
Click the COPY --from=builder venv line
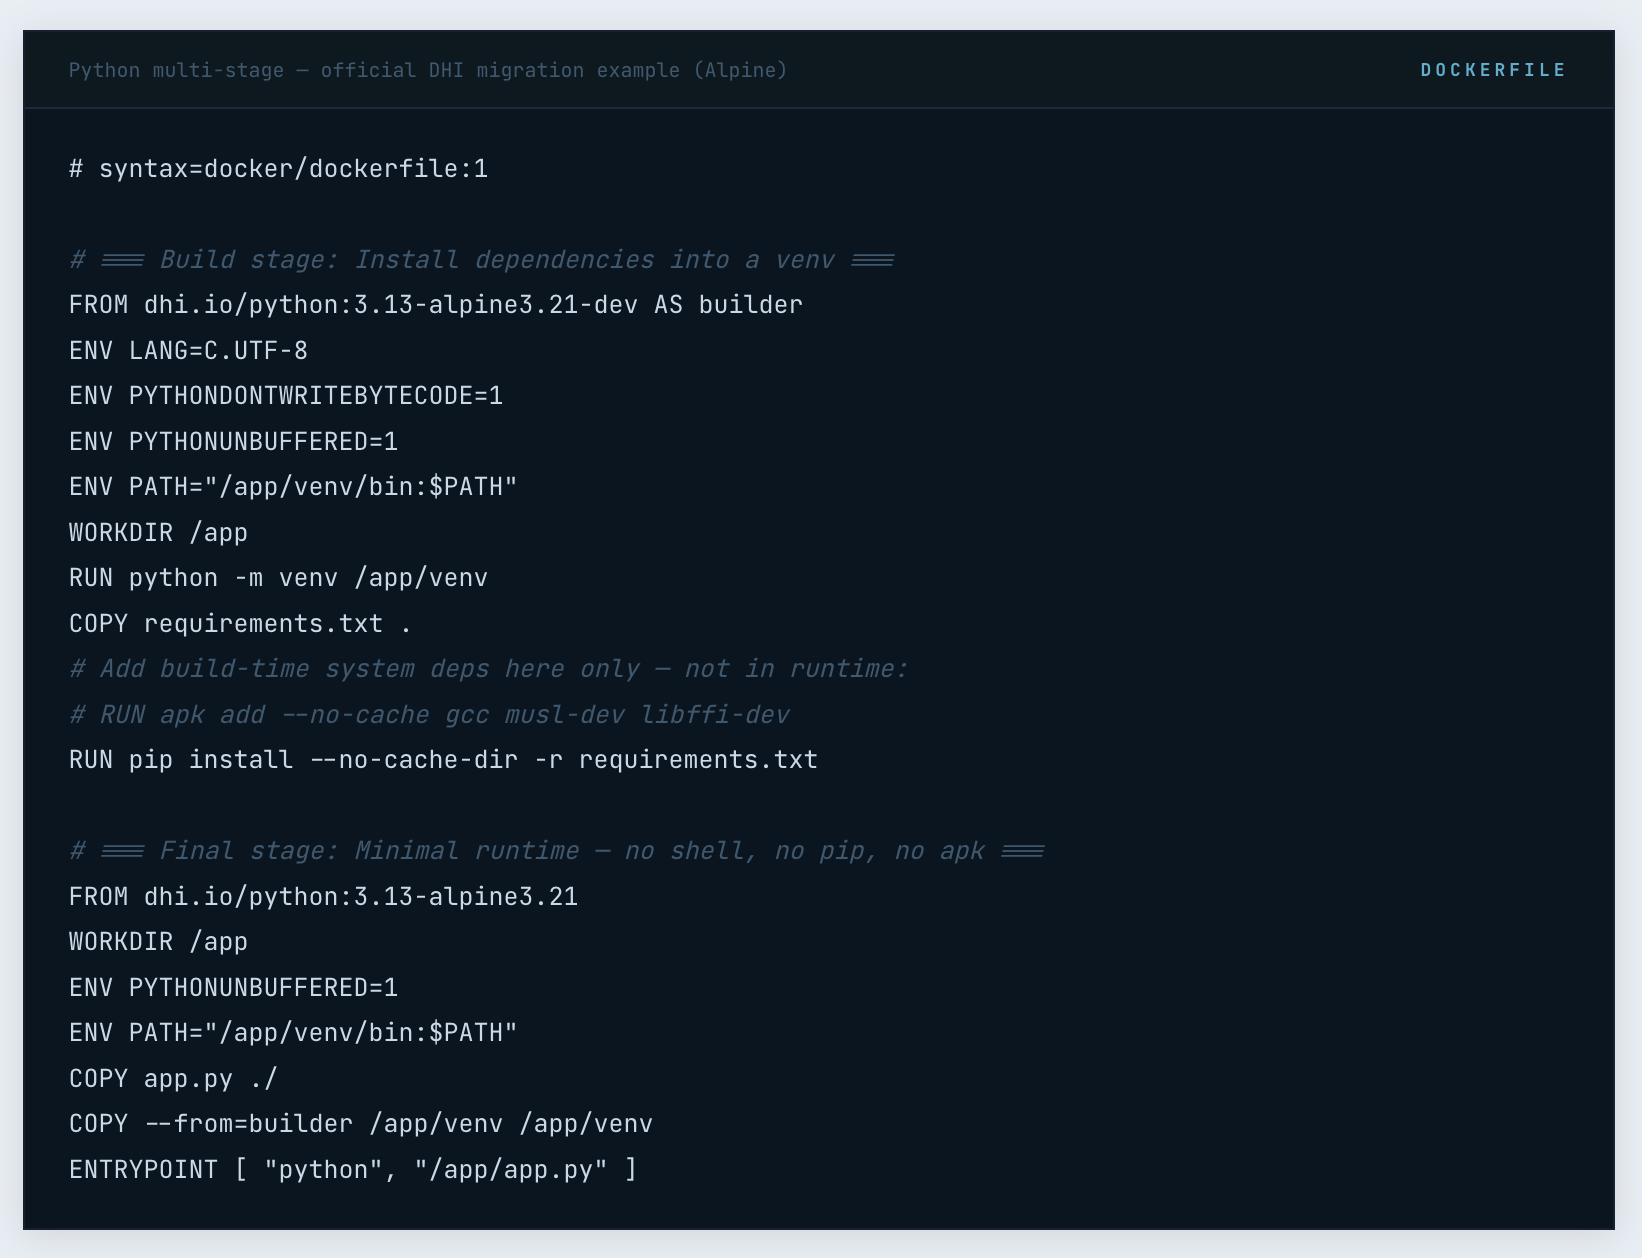[x=360, y=1124]
